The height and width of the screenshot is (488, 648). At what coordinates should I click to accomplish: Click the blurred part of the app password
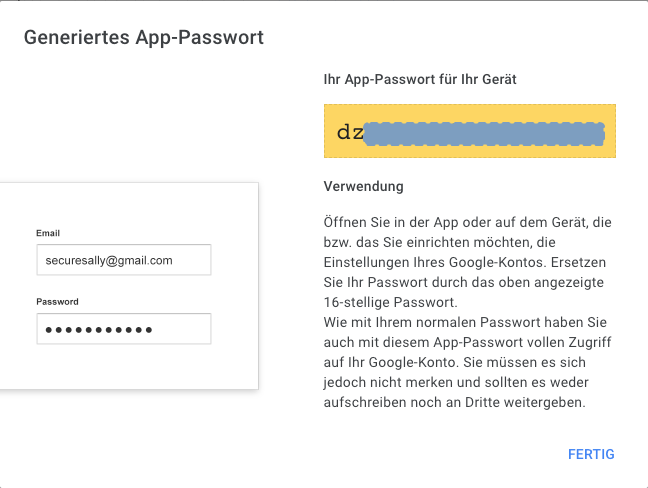click(484, 133)
